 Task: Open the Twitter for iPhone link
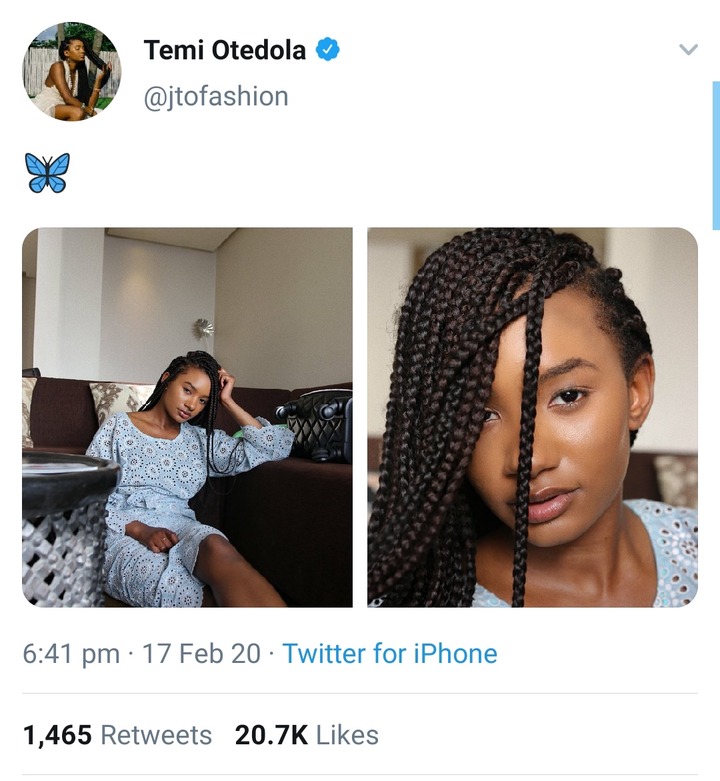390,653
